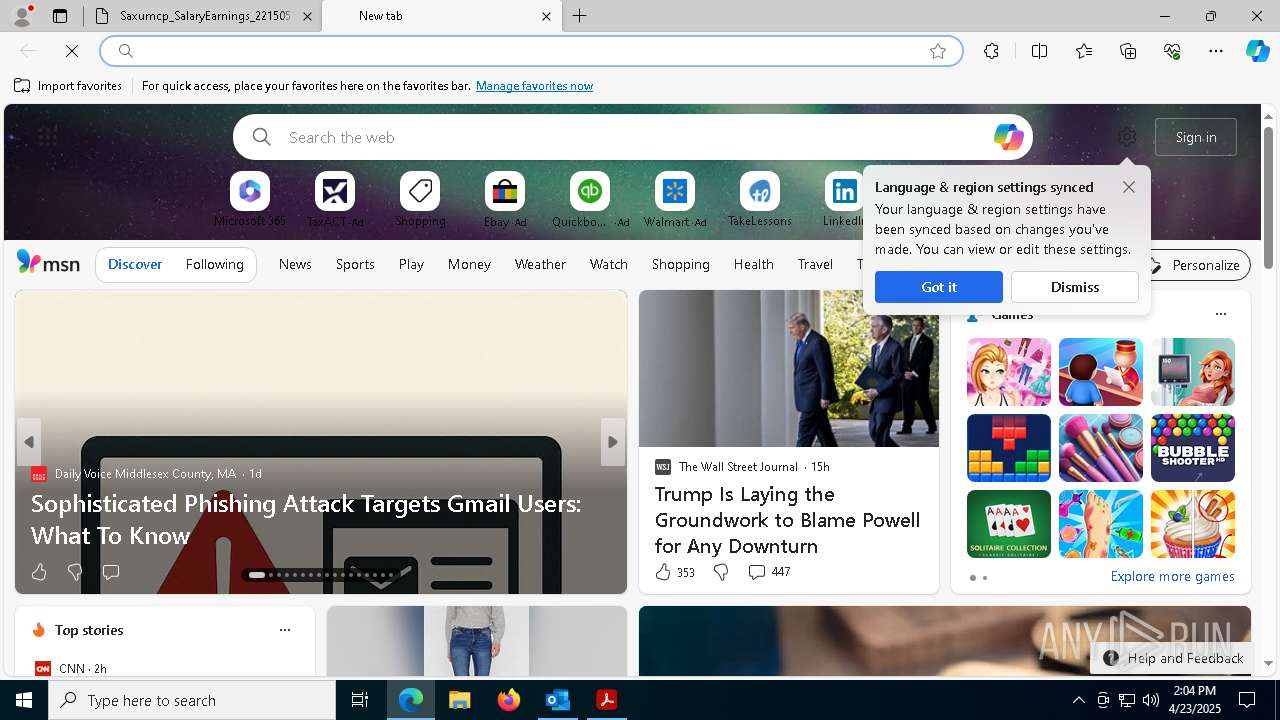Dislike the Trump Powell article
The height and width of the screenshot is (720, 1280).
tap(721, 572)
